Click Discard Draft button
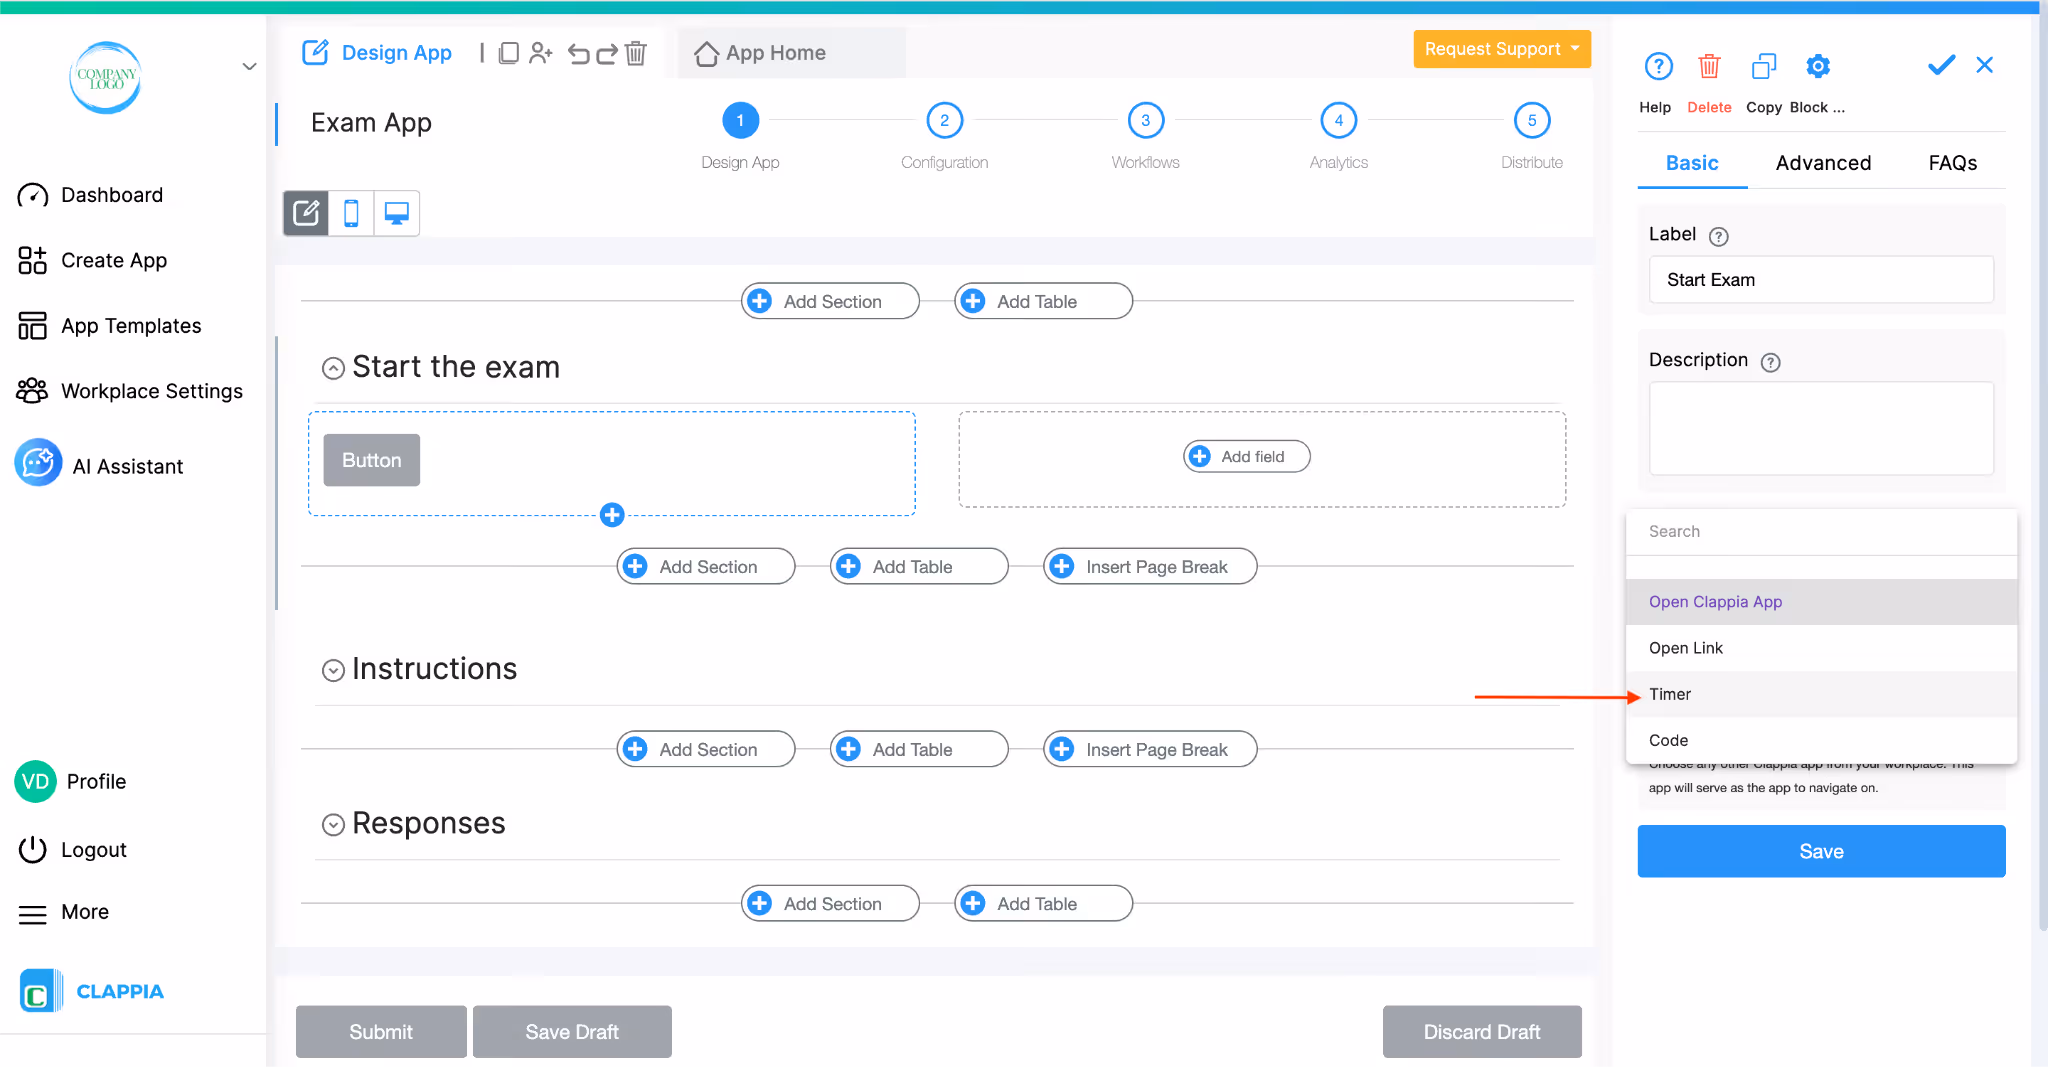This screenshot has height=1067, width=2048. [x=1482, y=1031]
